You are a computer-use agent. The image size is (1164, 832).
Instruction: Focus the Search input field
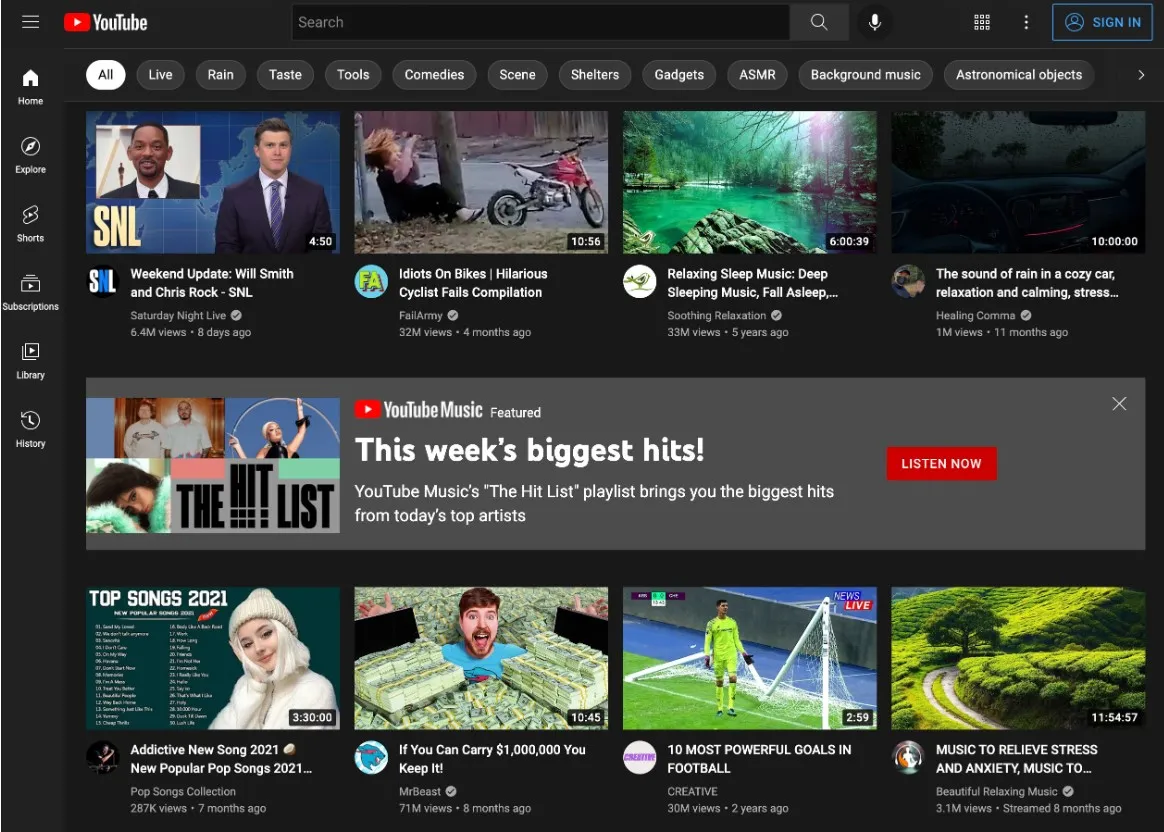tap(540, 22)
